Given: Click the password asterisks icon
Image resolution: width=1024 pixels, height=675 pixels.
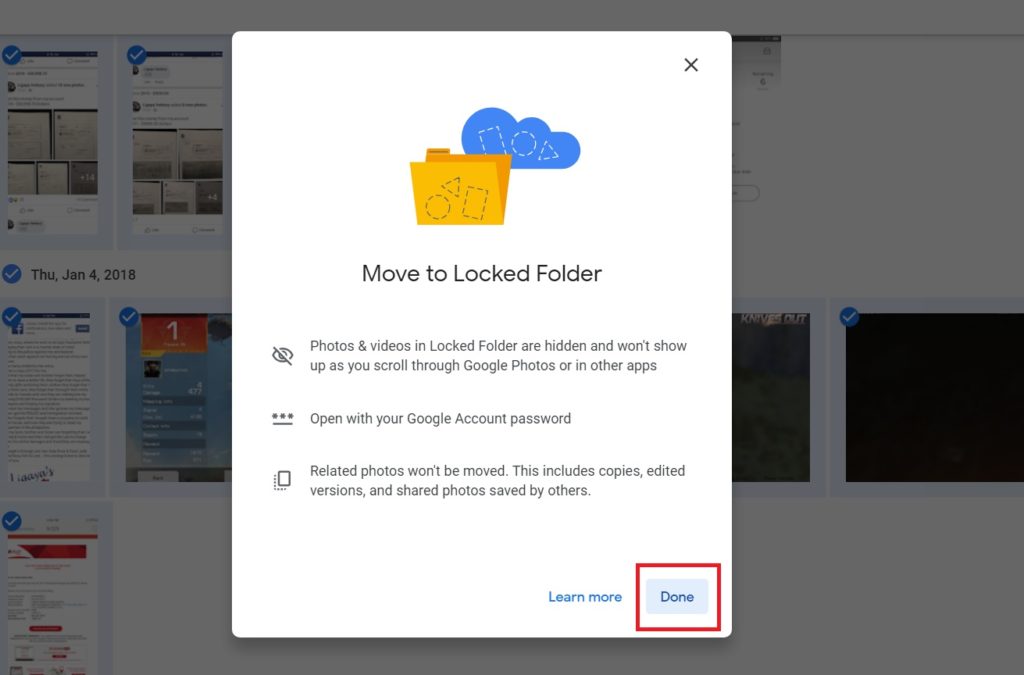Looking at the screenshot, I should point(282,418).
